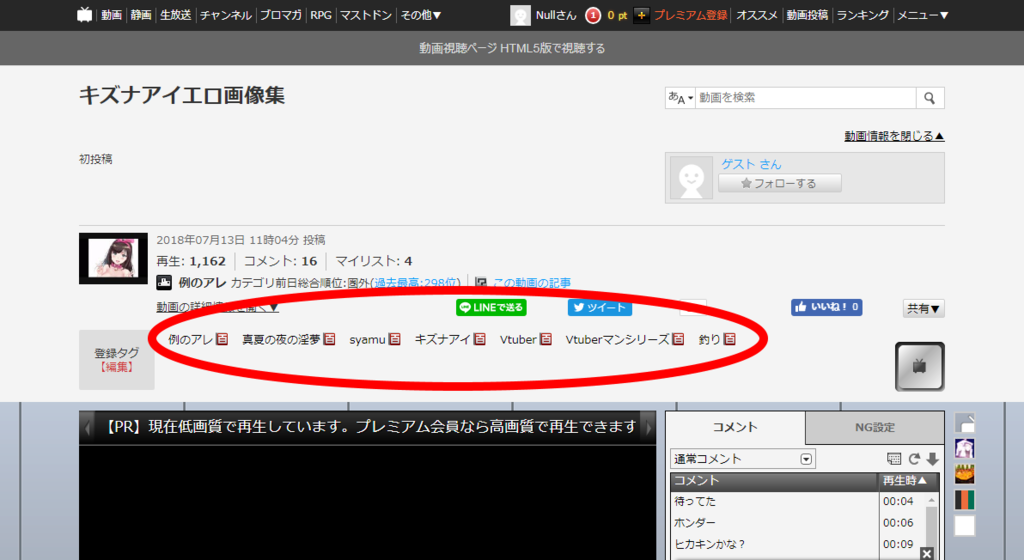Click the plus icon to add points
This screenshot has width=1024, height=560.
click(x=641, y=15)
